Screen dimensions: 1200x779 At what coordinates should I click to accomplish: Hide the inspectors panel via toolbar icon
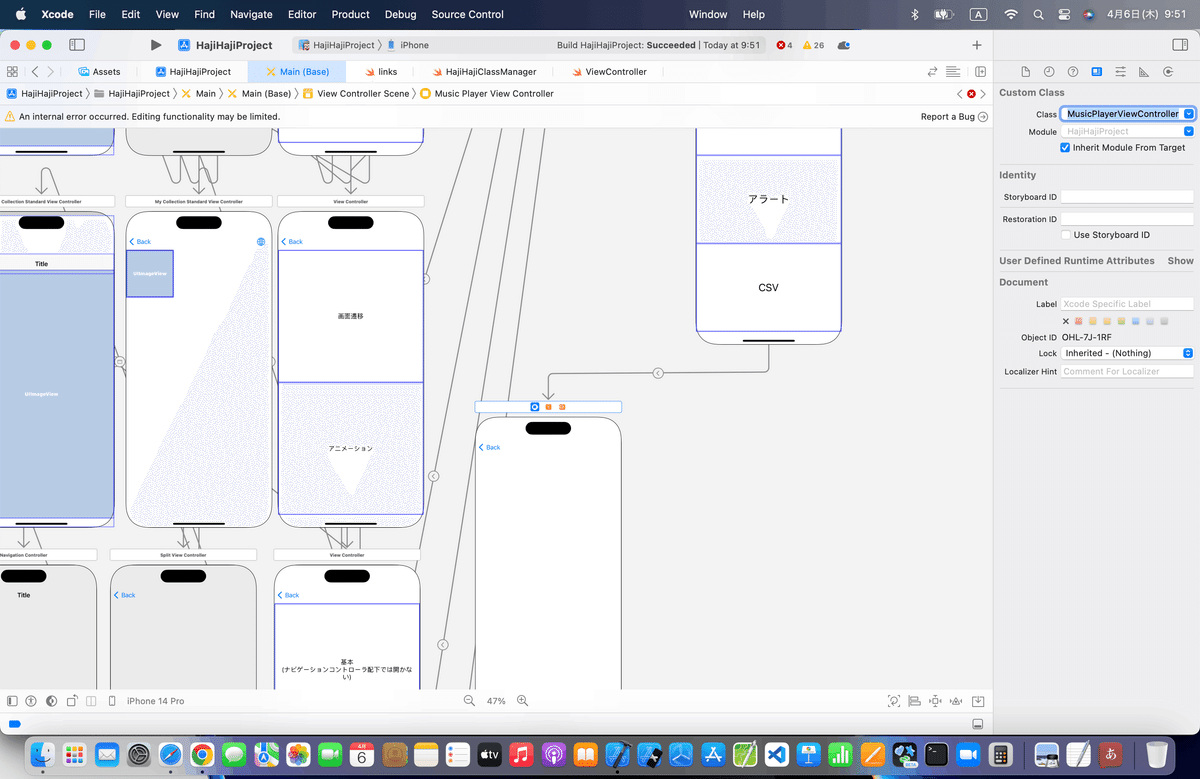pyautogui.click(x=1178, y=45)
